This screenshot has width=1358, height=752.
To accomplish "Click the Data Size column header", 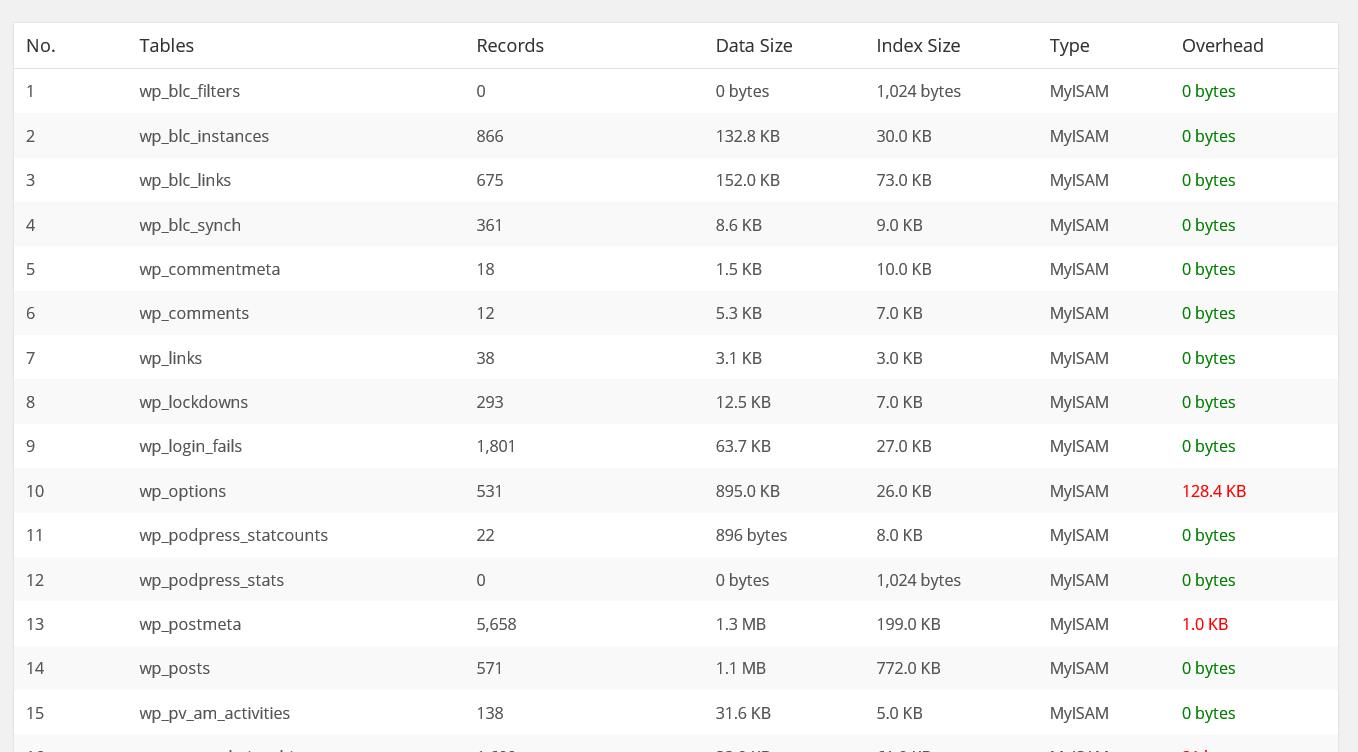I will (754, 46).
